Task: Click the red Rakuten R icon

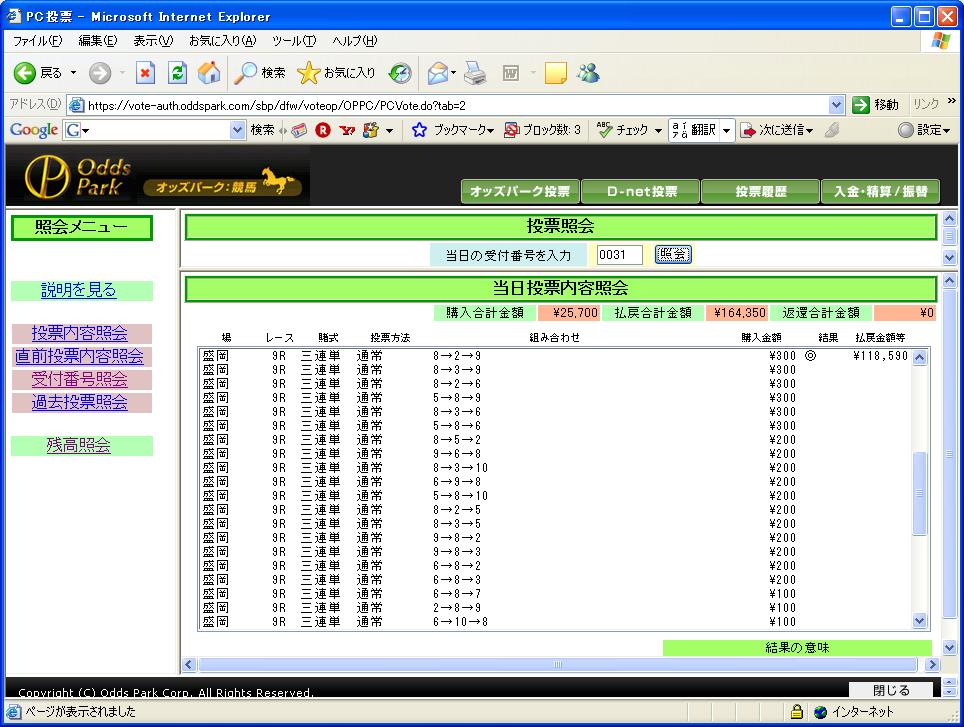Action: pyautogui.click(x=323, y=130)
